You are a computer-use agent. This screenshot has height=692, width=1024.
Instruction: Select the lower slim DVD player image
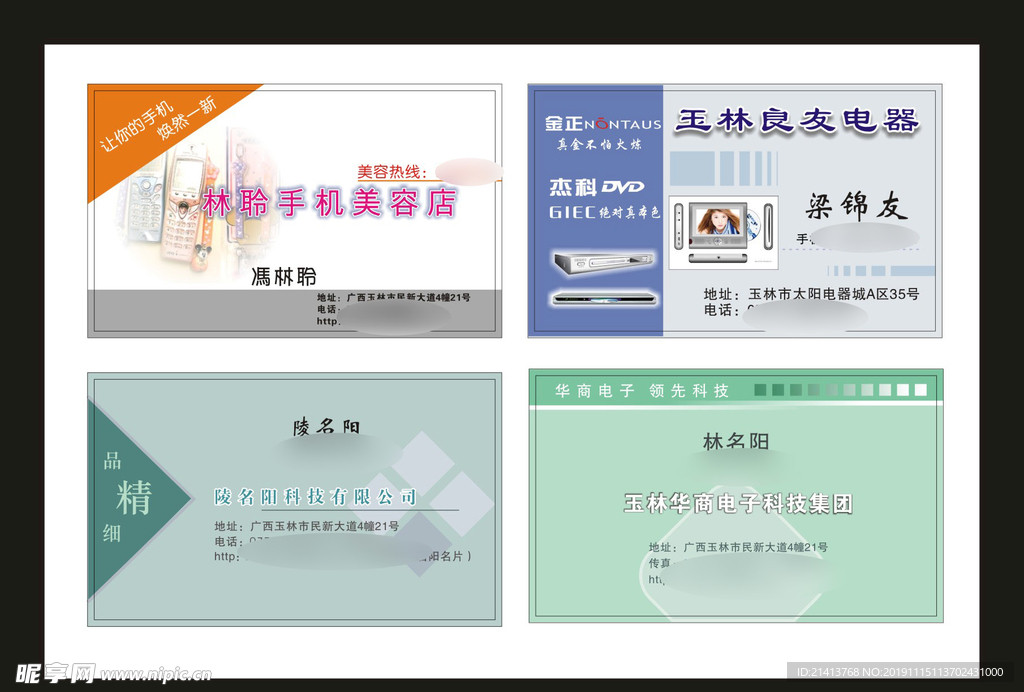[x=604, y=298]
